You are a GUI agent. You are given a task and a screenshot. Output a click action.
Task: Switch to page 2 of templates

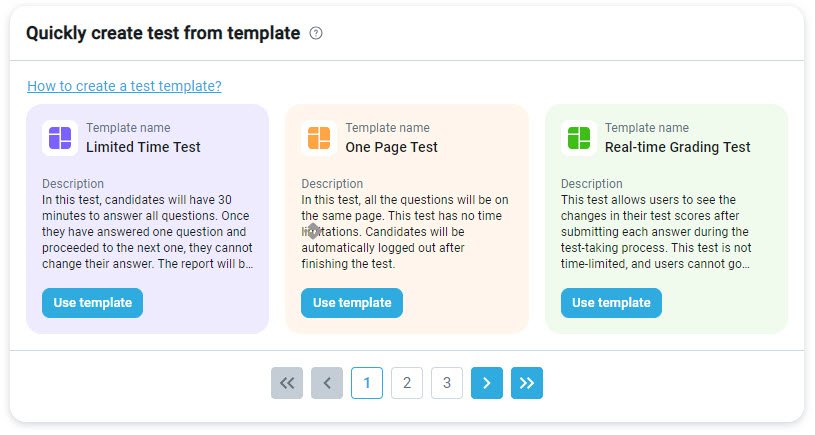point(407,382)
